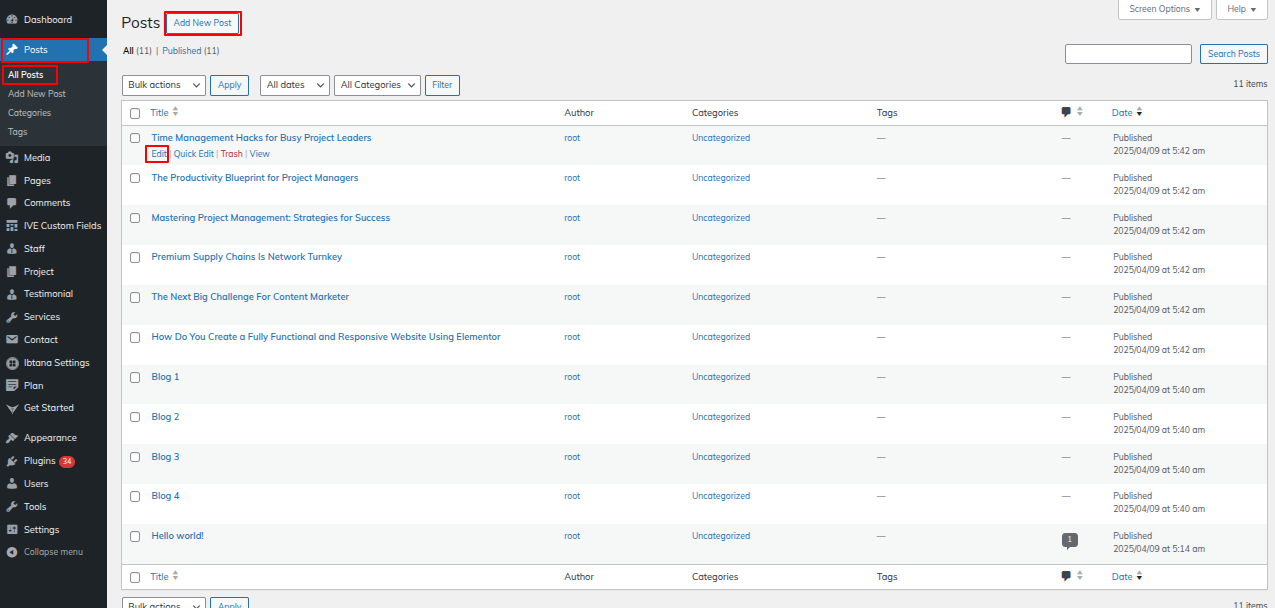Open the All Categories dropdown

click(377, 85)
